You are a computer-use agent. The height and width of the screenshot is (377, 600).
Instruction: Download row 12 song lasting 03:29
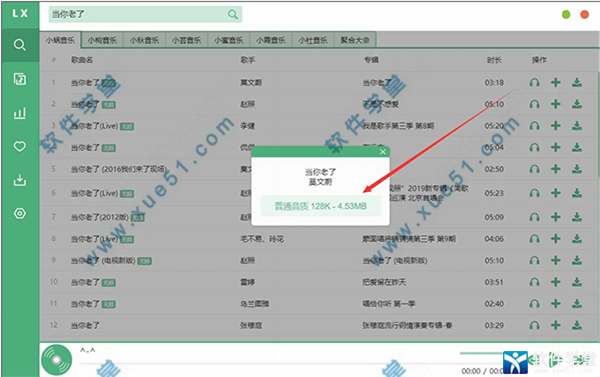click(577, 325)
